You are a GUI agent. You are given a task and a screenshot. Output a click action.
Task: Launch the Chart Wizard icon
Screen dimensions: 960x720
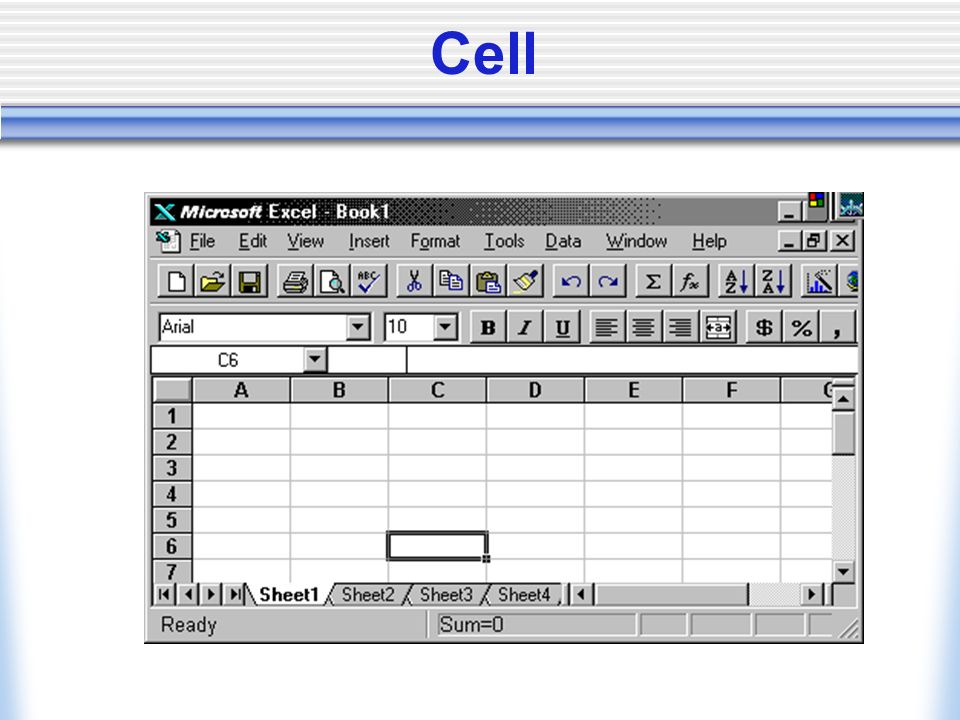[819, 282]
